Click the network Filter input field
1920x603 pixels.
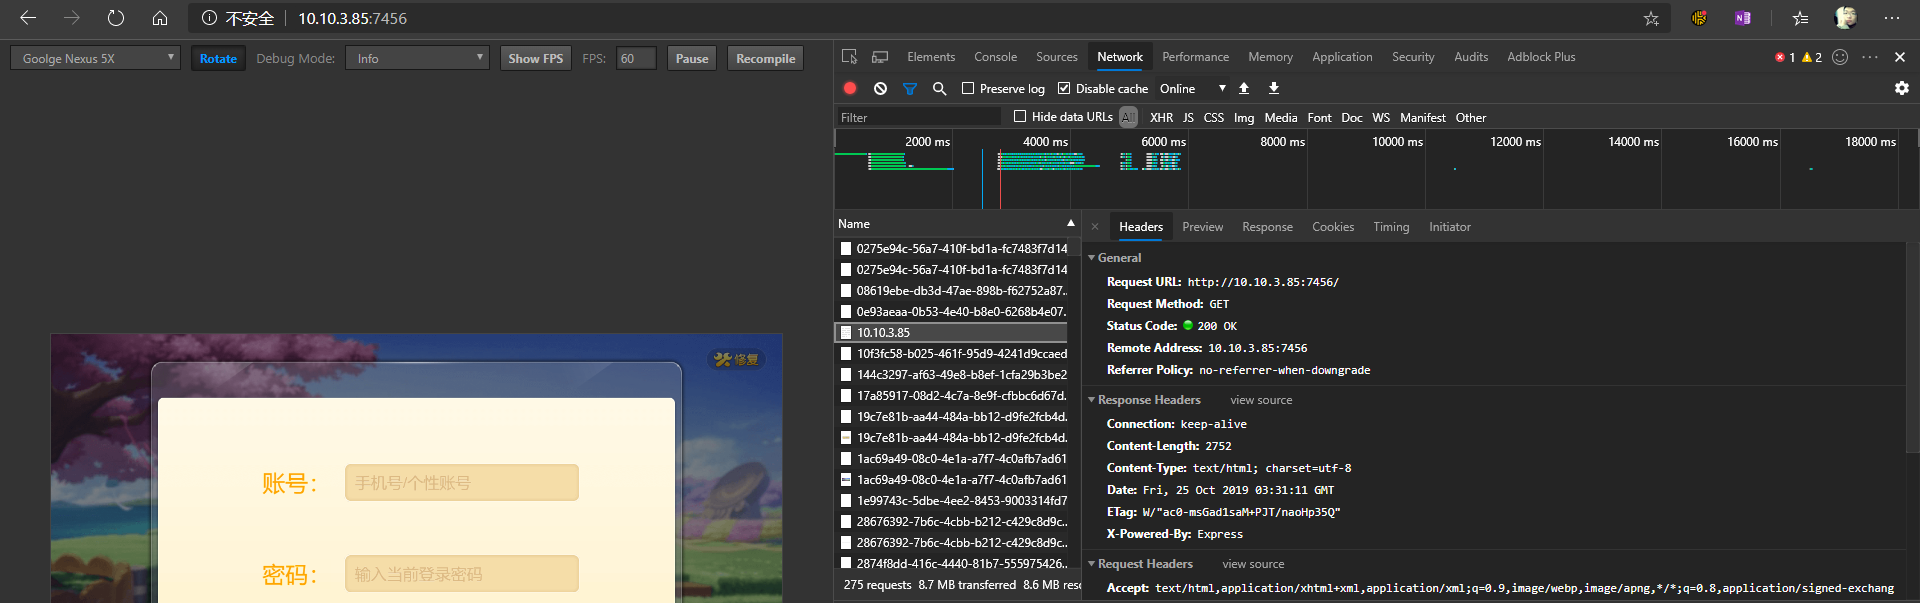point(918,117)
